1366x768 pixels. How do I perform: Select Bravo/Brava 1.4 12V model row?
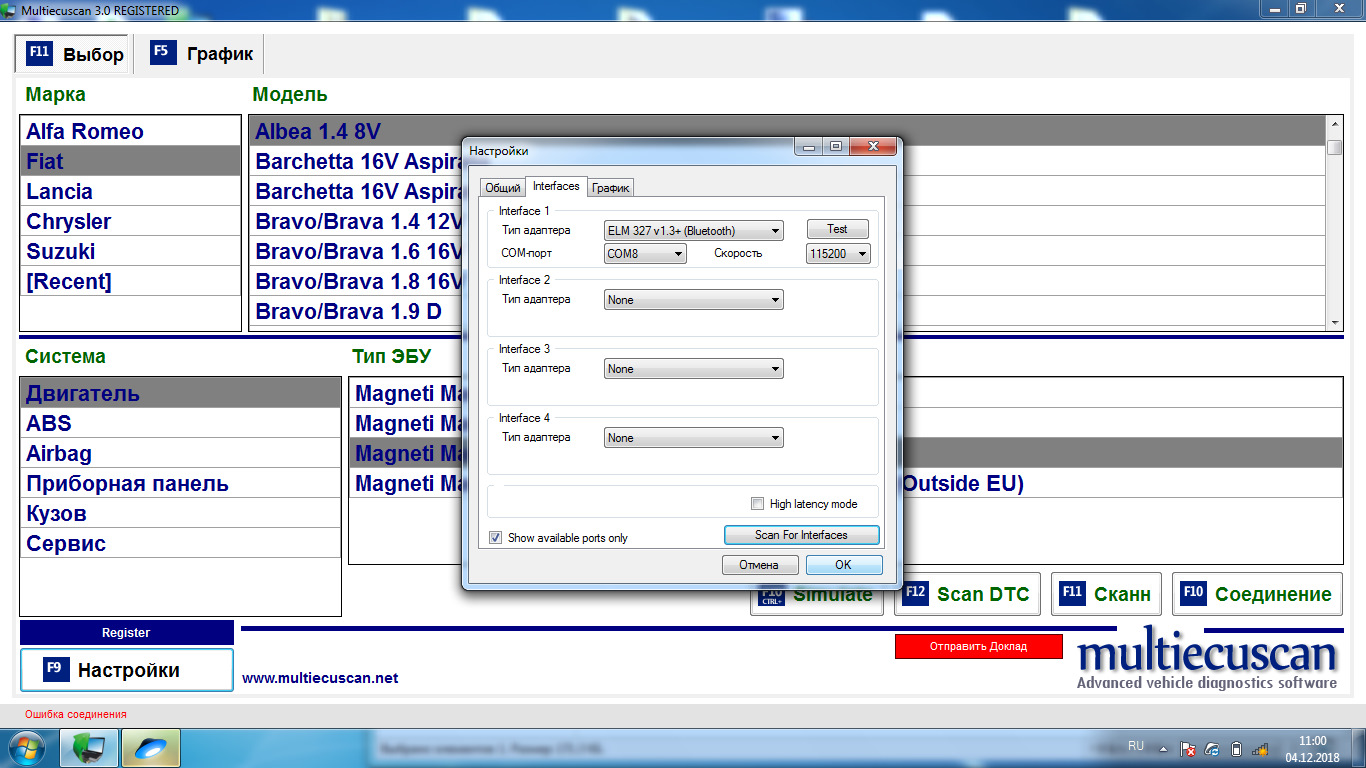point(355,221)
